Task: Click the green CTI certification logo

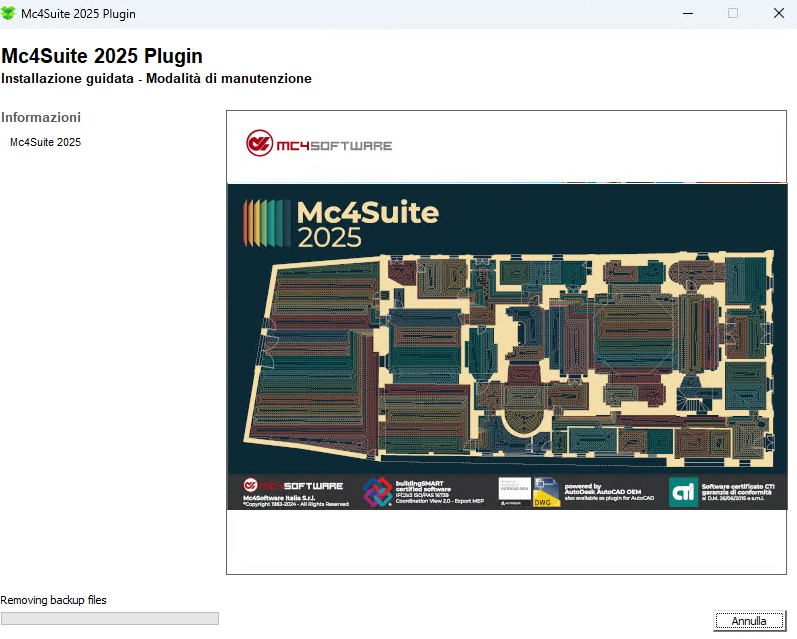Action: (683, 492)
